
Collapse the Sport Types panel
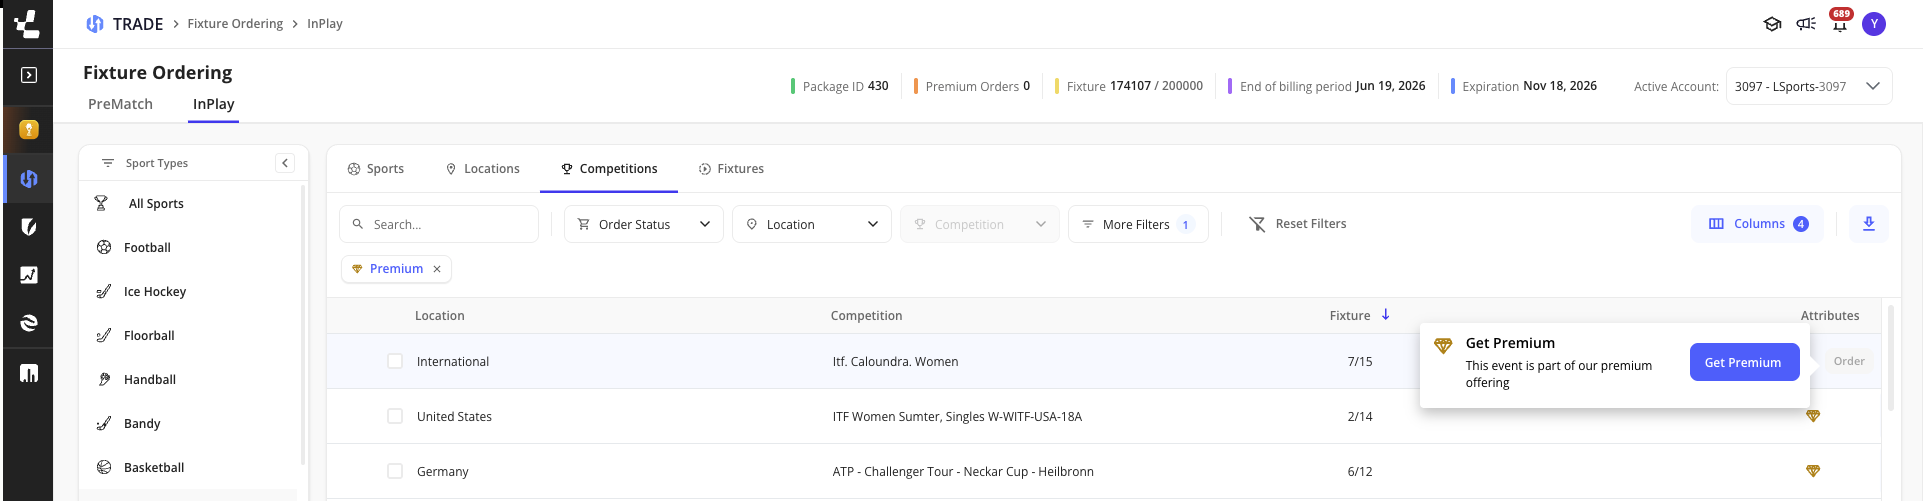tap(285, 163)
